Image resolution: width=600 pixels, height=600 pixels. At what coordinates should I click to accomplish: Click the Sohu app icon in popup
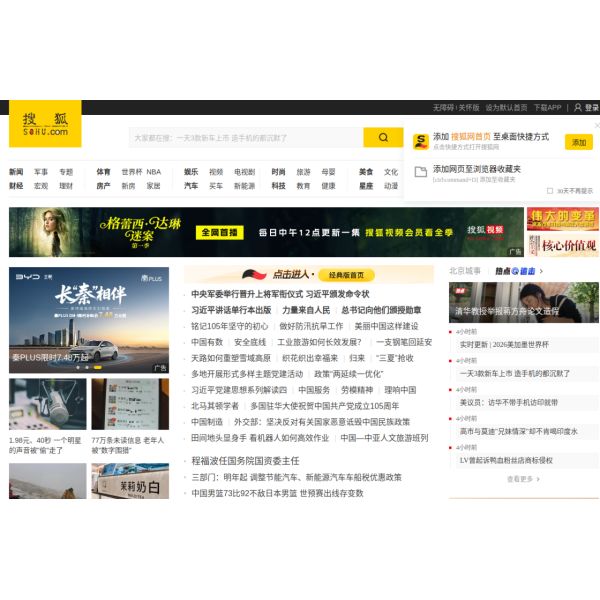[x=421, y=142]
